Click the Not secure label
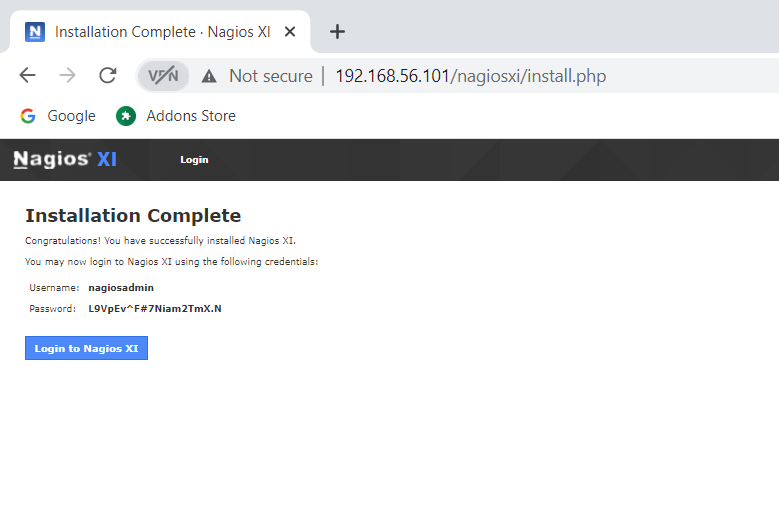This screenshot has height=518, width=779. click(x=271, y=76)
